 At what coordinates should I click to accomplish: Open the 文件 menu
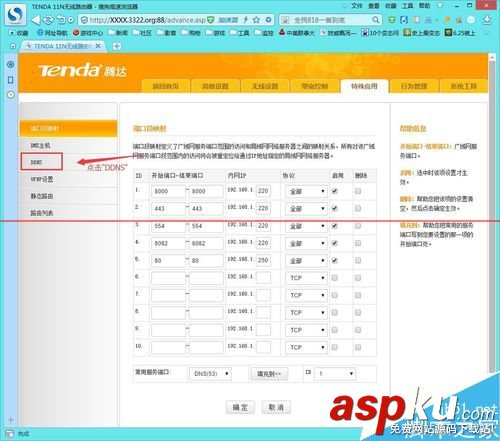pos(357,6)
